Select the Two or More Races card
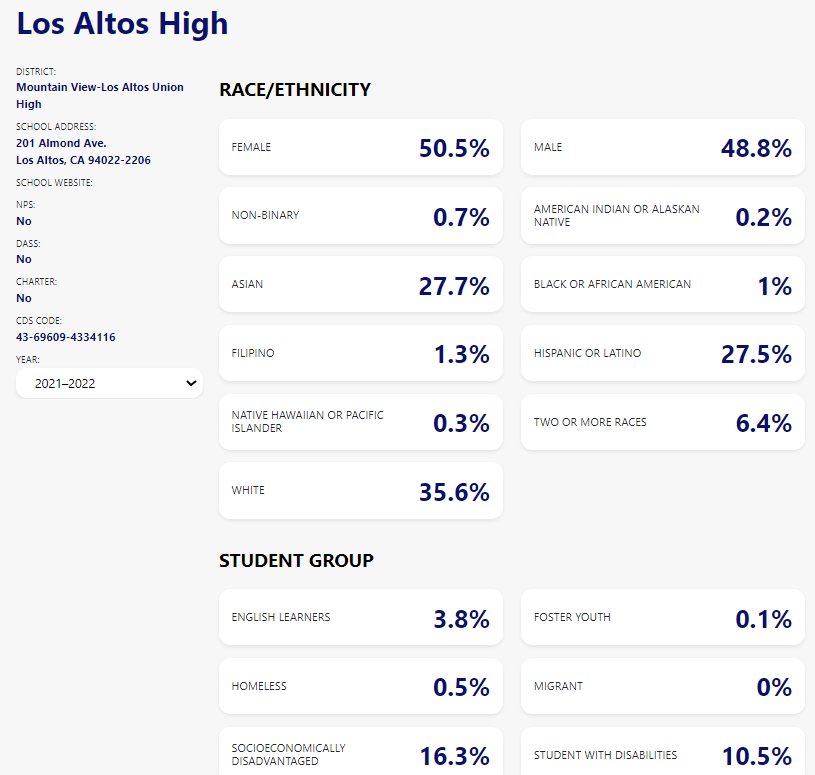The height and width of the screenshot is (775, 815). (662, 422)
